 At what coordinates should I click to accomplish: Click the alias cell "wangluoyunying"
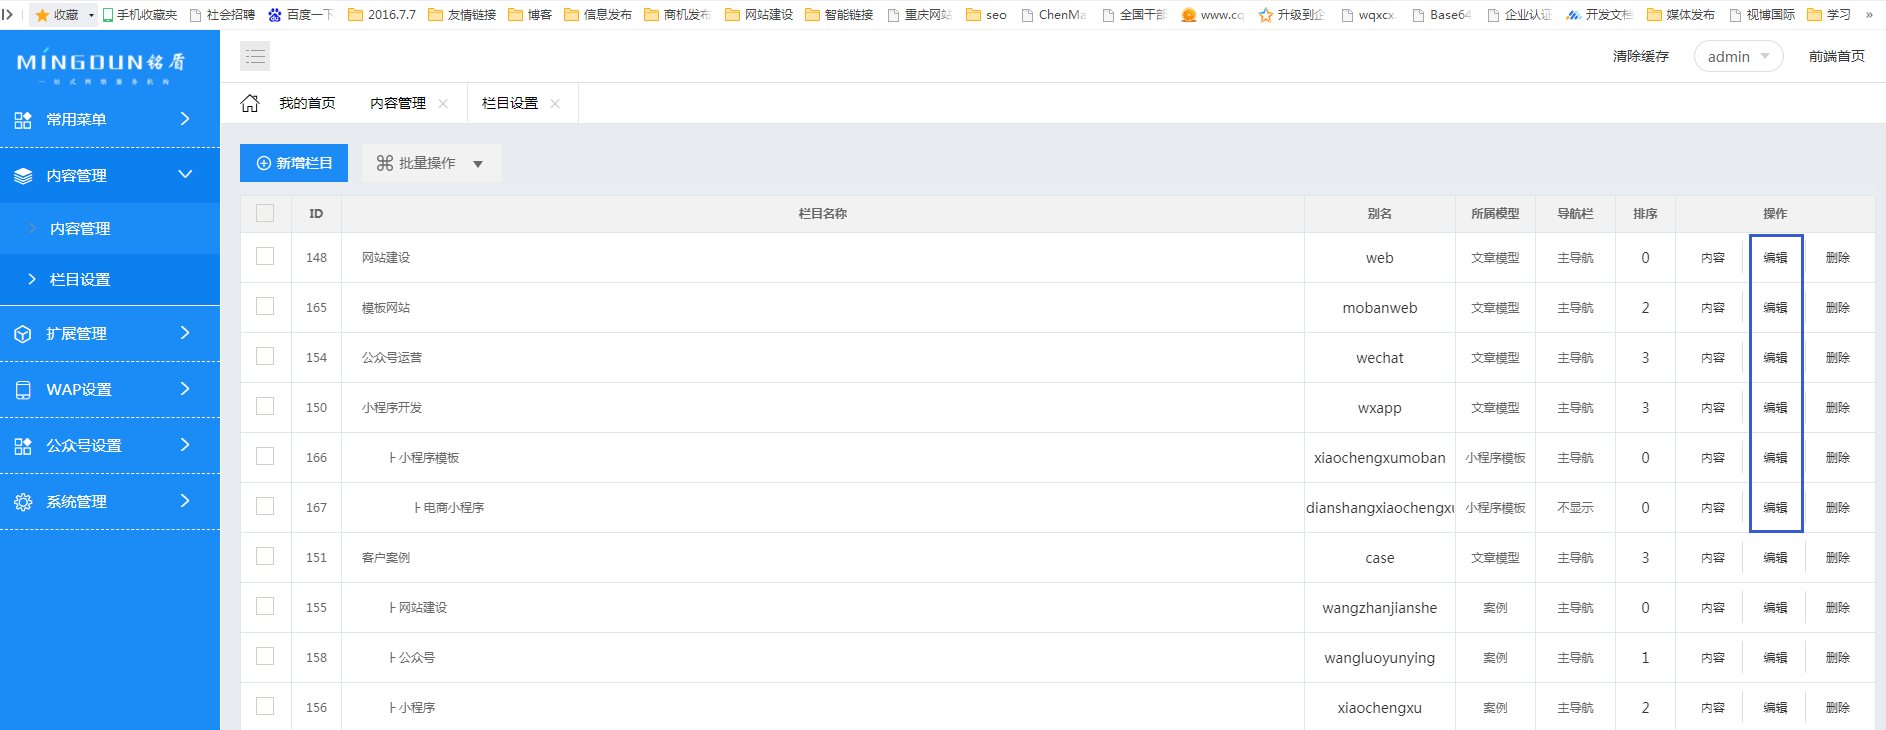click(x=1380, y=658)
